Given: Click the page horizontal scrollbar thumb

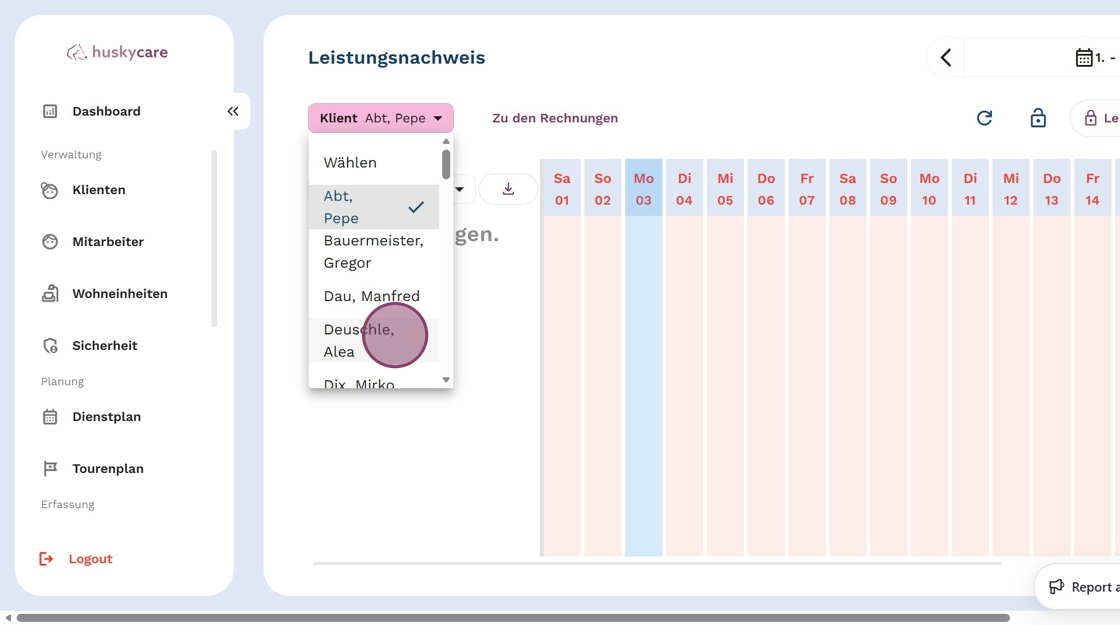Looking at the screenshot, I should click(x=513, y=618).
